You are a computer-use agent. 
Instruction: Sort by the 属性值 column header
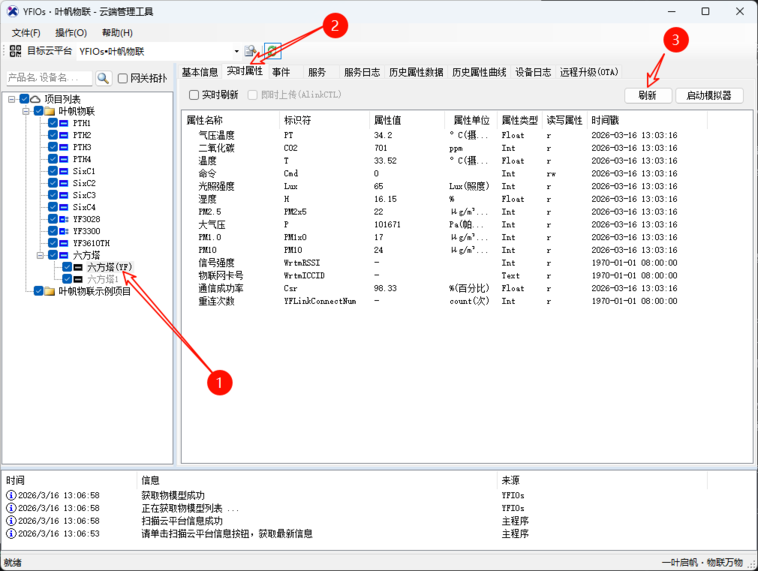pos(407,120)
